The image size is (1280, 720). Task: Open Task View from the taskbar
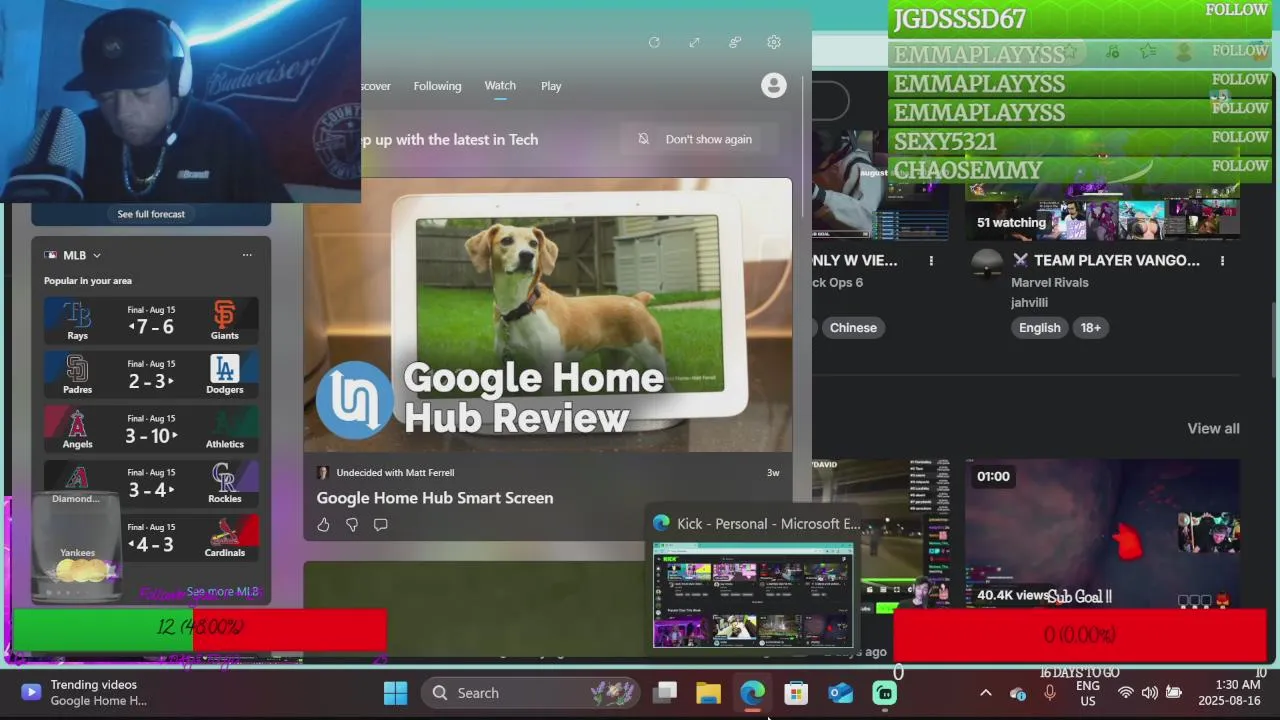(x=665, y=692)
